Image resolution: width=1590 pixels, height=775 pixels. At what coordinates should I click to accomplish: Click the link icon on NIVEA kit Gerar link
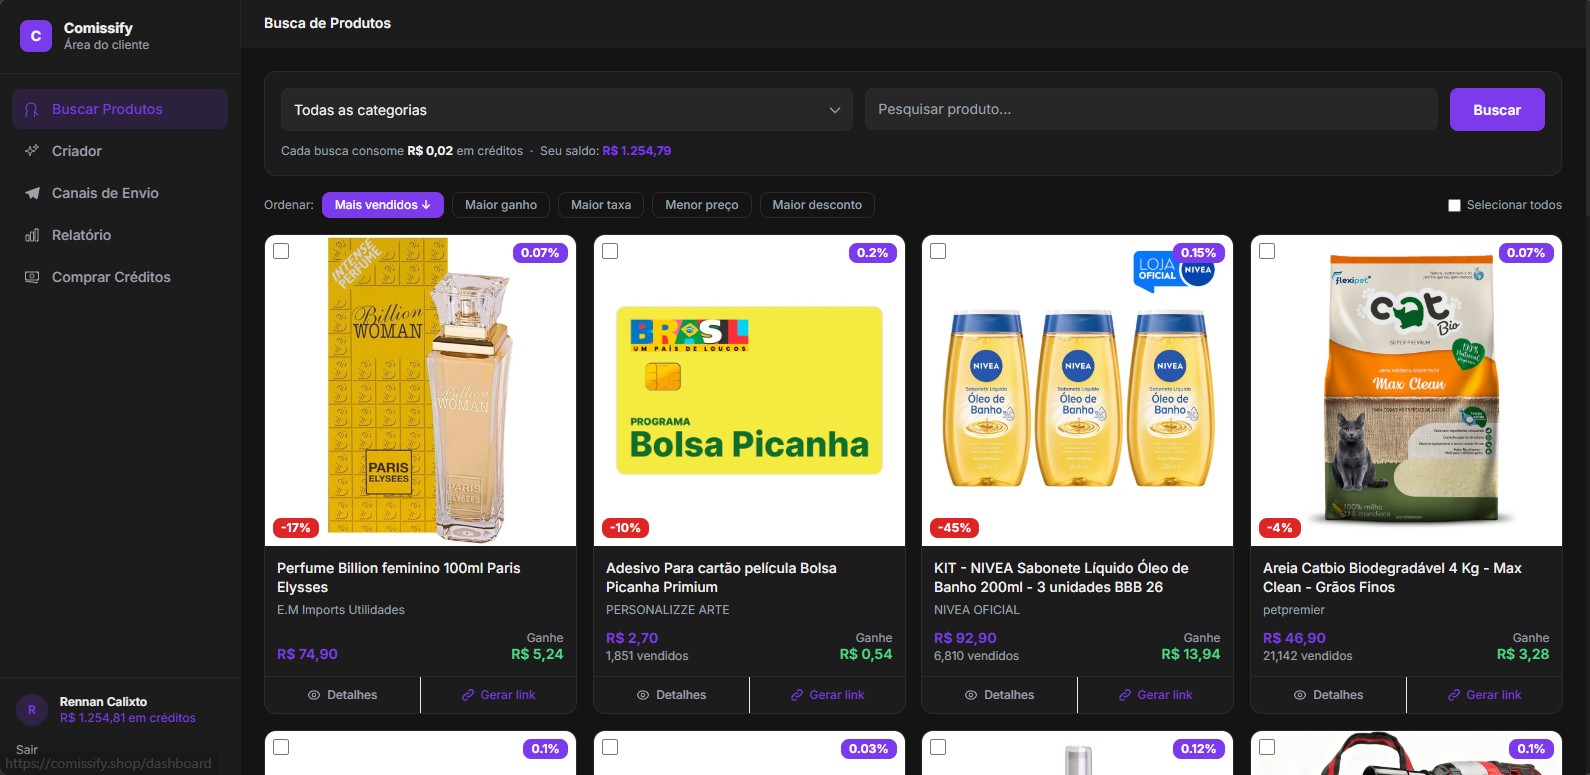coord(1125,695)
